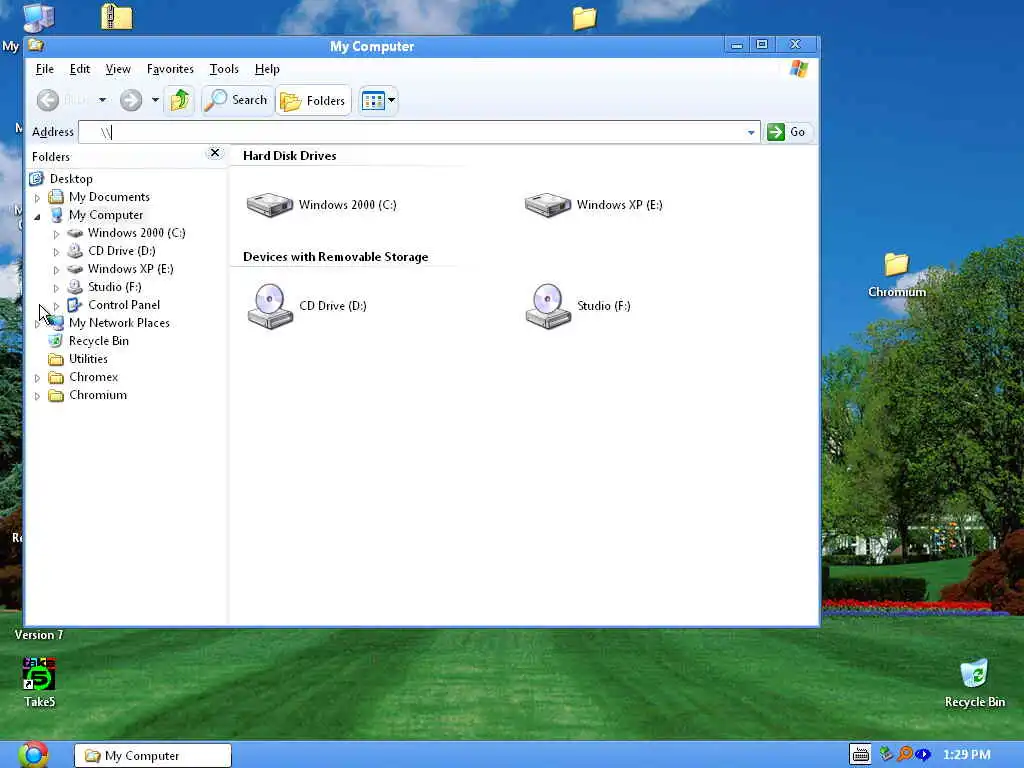Expand the Chromium folder tree node
This screenshot has width=1024, height=768.
tap(37, 396)
